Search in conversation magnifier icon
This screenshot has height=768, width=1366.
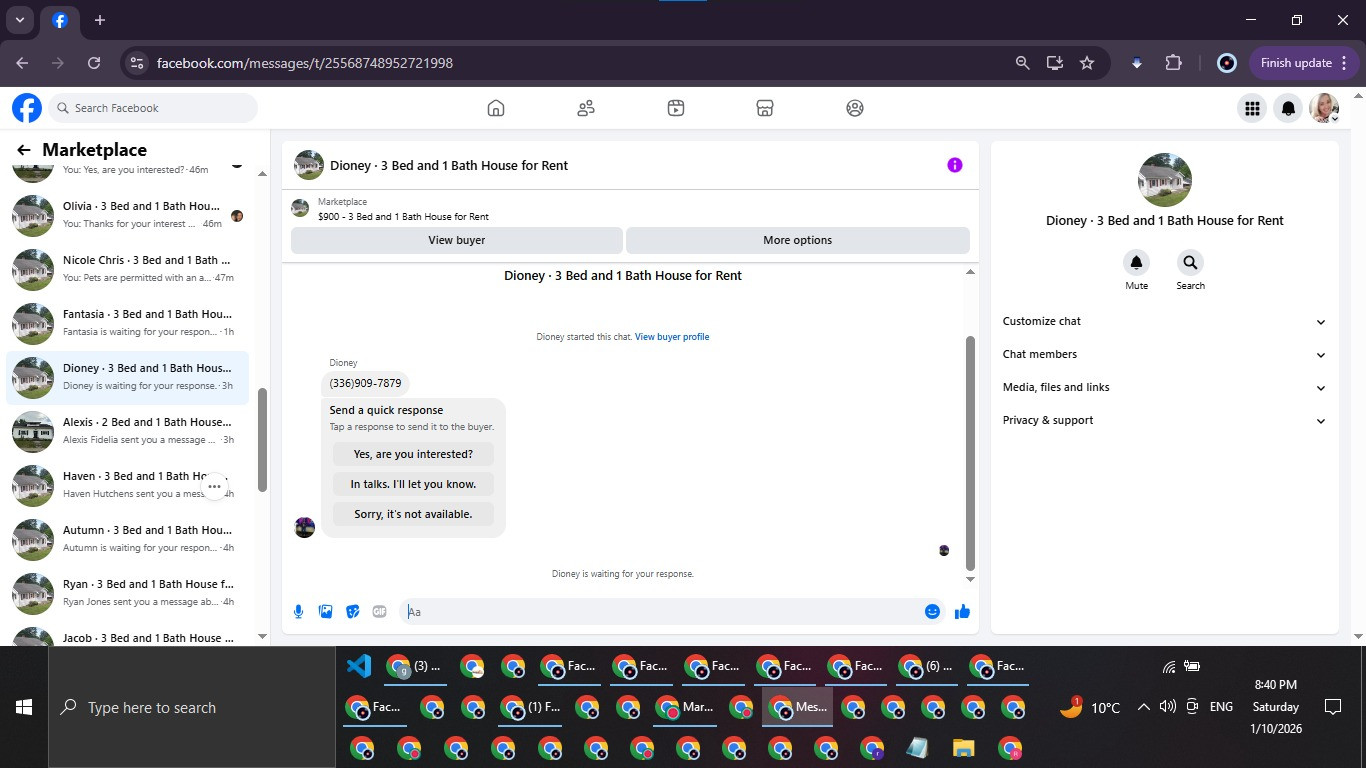(1190, 263)
